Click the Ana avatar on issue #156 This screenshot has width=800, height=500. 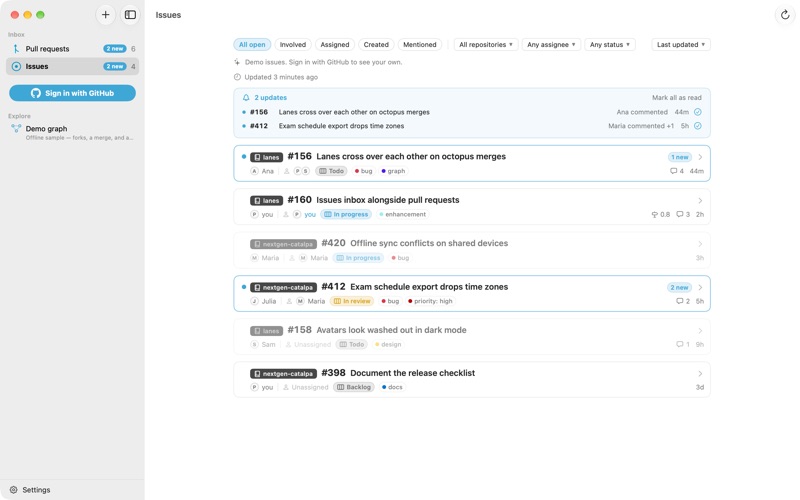[254, 171]
